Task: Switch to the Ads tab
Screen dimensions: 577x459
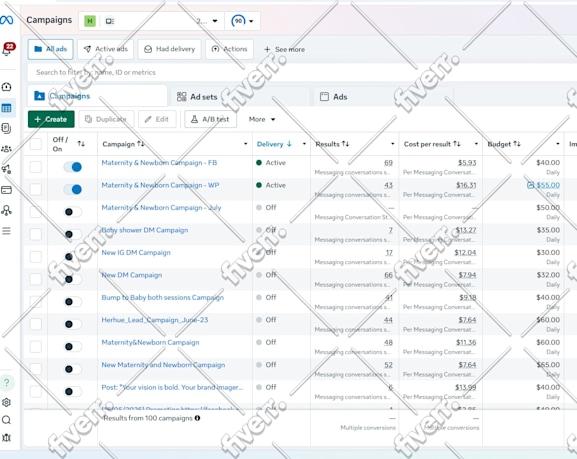Action: (383, 97)
